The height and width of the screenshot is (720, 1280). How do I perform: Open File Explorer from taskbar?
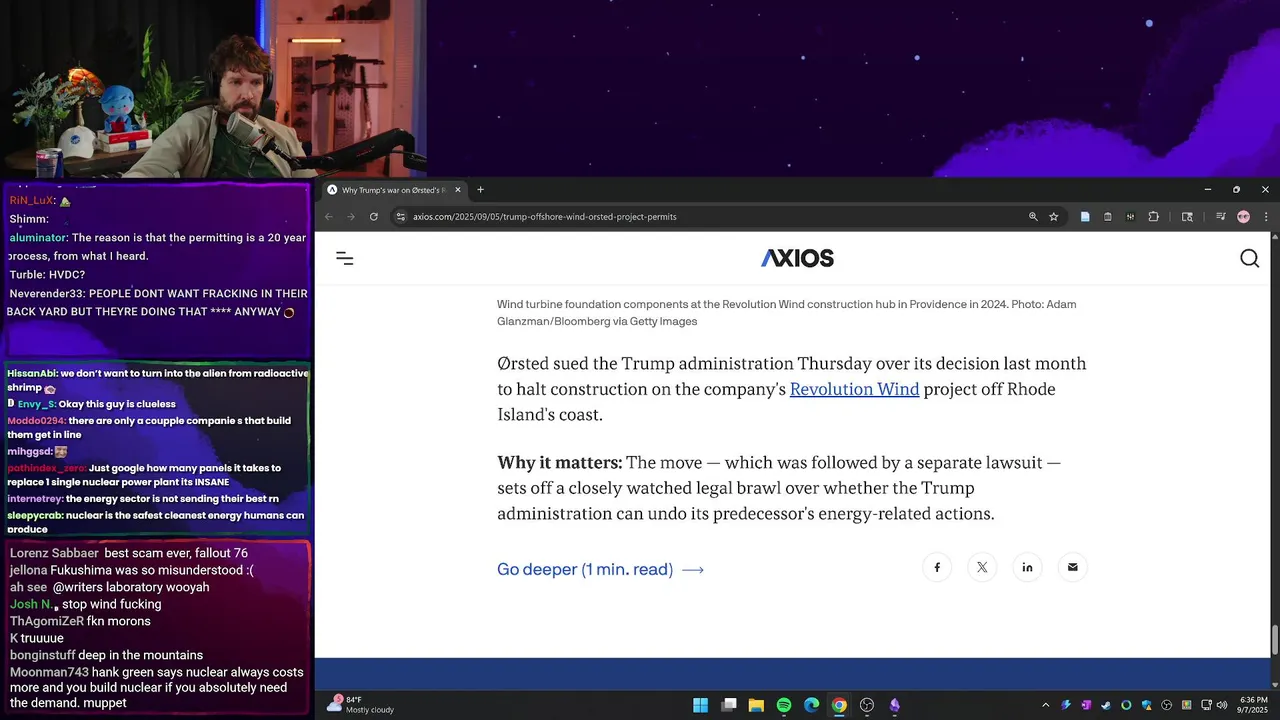pyautogui.click(x=756, y=705)
